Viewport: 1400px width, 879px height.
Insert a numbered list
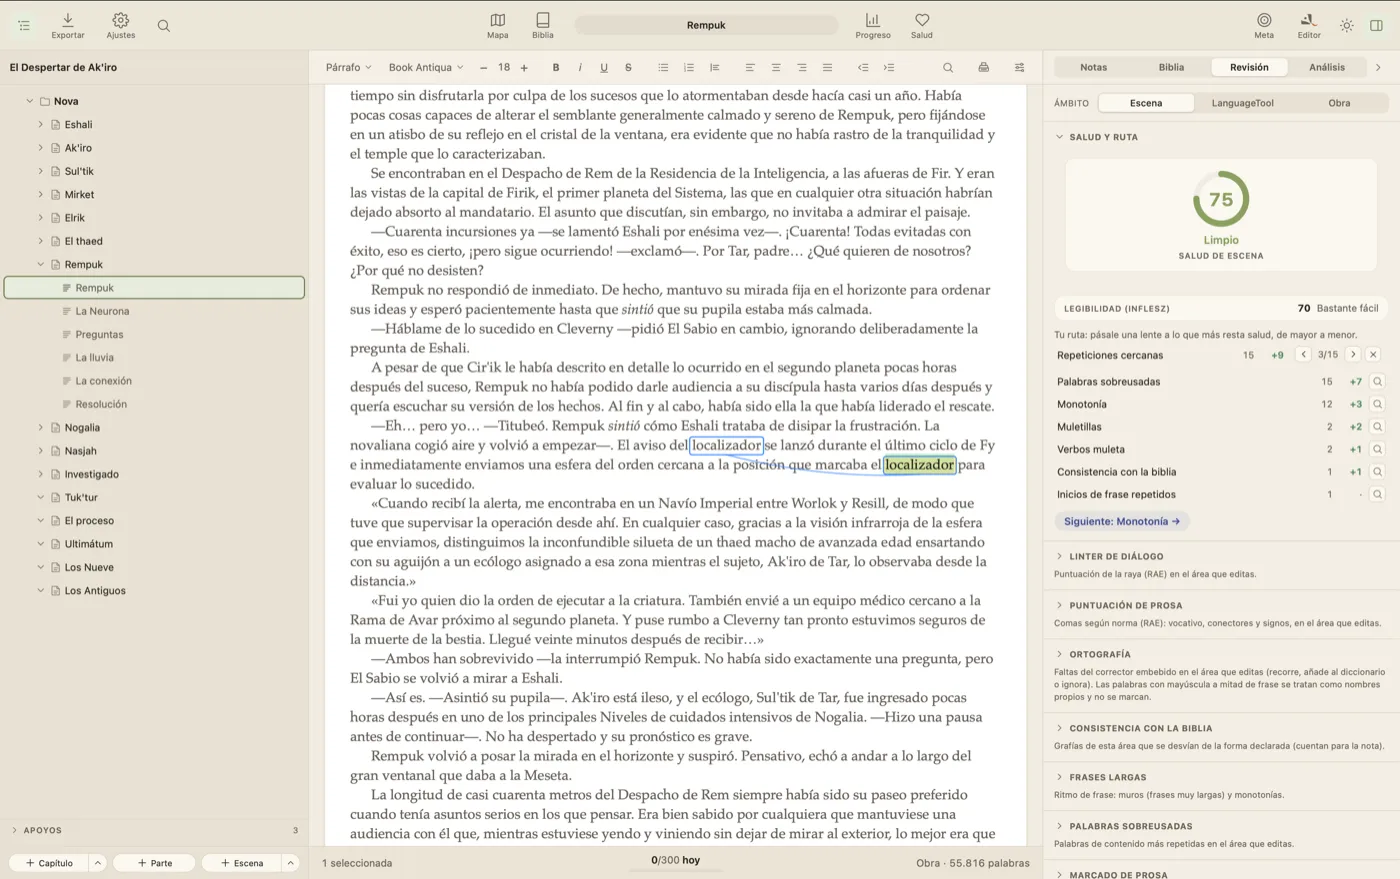point(689,68)
